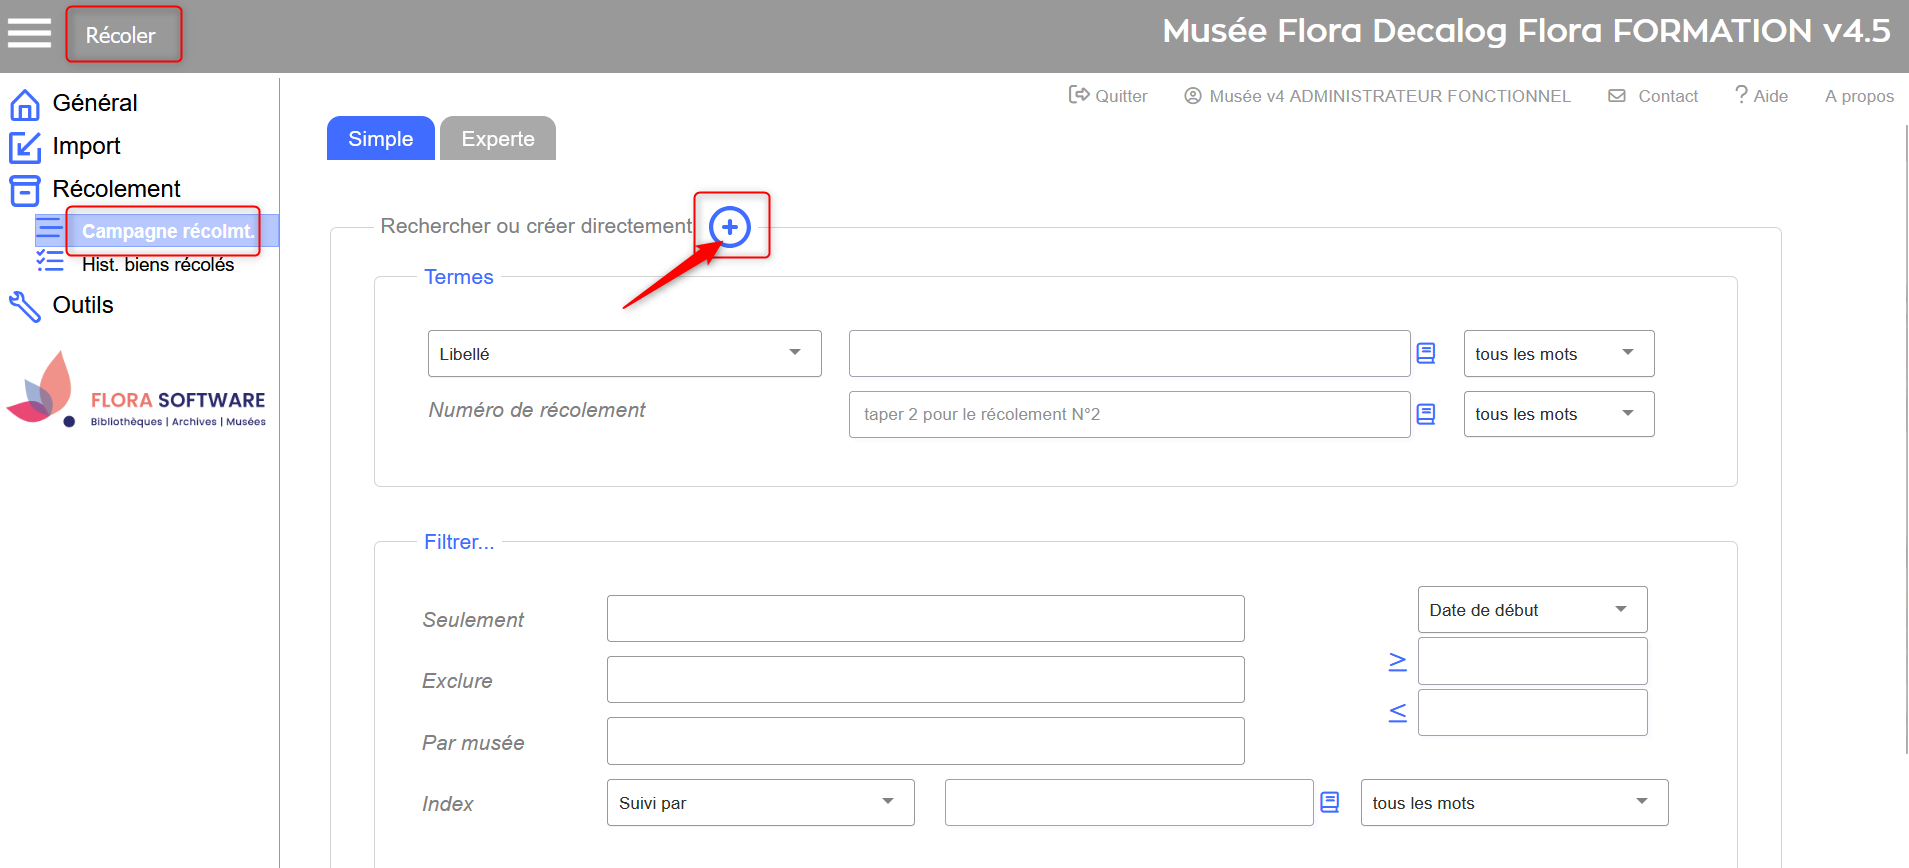Viewport: 1909px width, 868px height.
Task: Open index list icon beside Numéro de récolement
Action: [1426, 414]
